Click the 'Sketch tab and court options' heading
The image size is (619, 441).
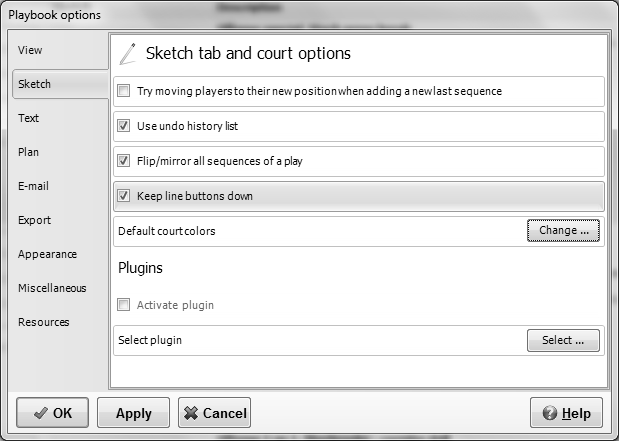pos(248,53)
